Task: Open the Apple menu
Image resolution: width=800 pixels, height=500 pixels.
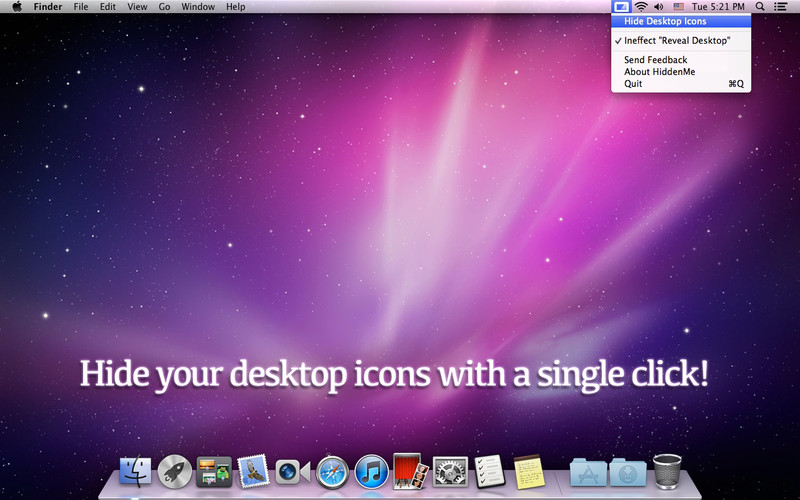Action: [17, 7]
